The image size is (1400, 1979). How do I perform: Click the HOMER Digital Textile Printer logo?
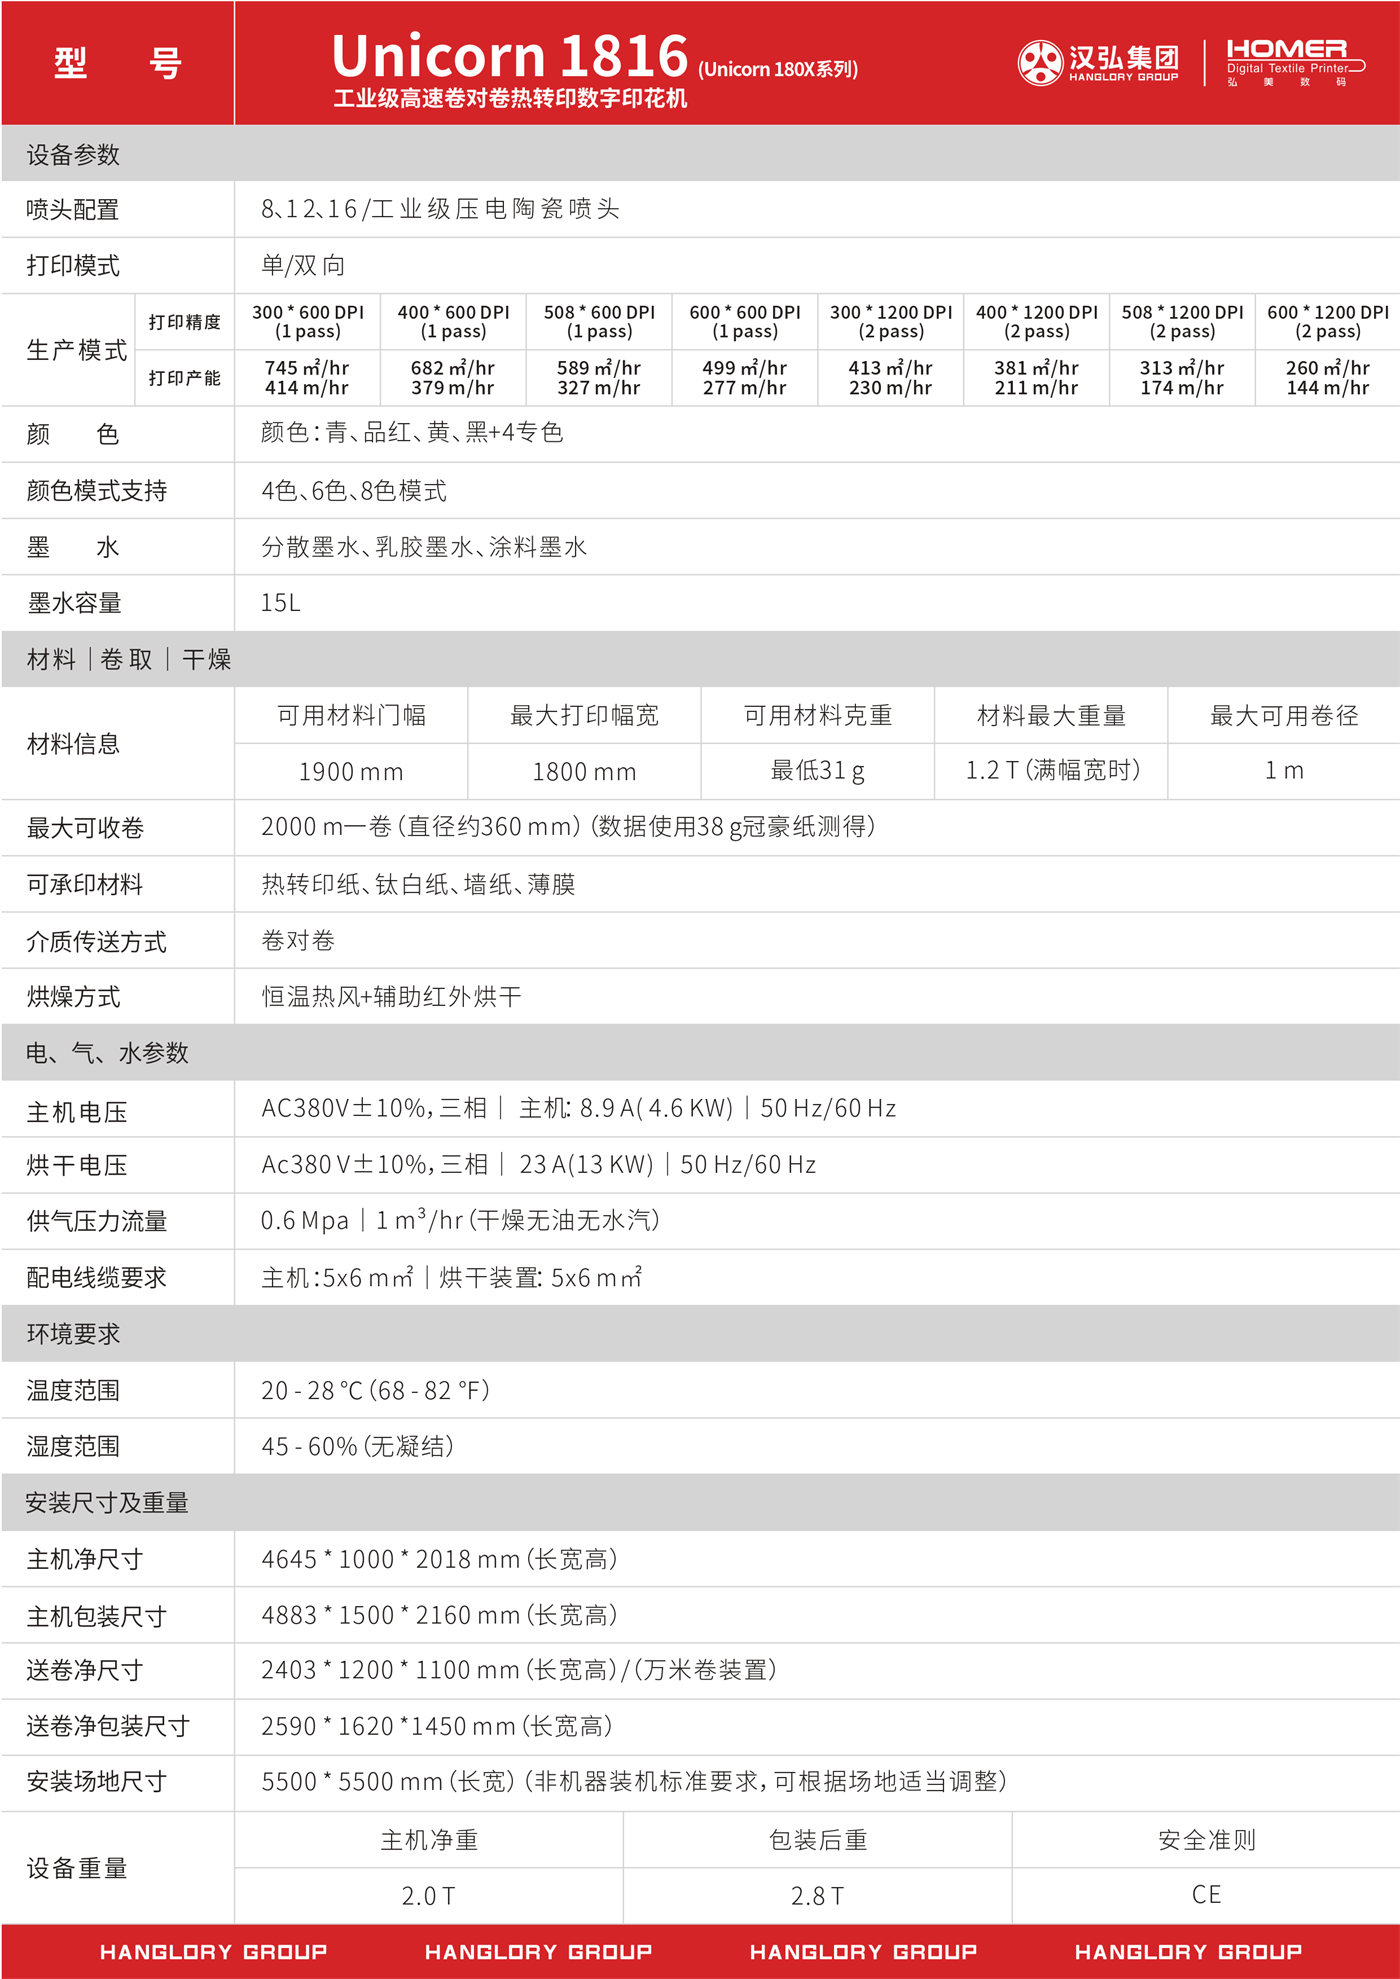(x=1295, y=63)
